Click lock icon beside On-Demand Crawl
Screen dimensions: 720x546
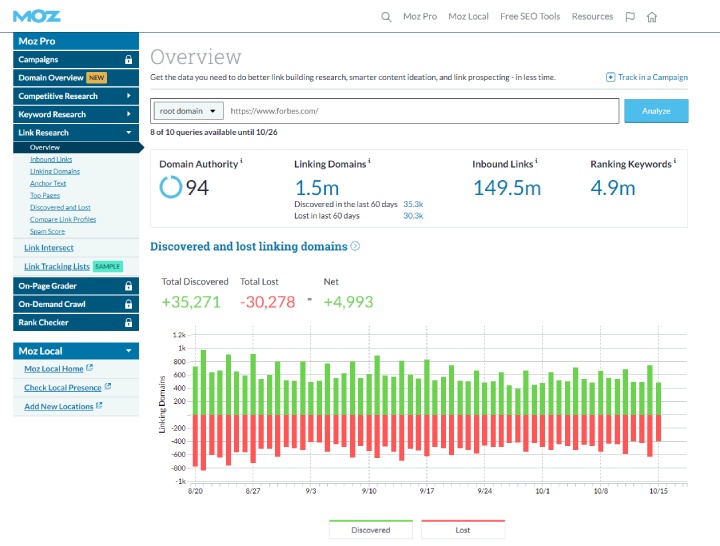point(129,304)
